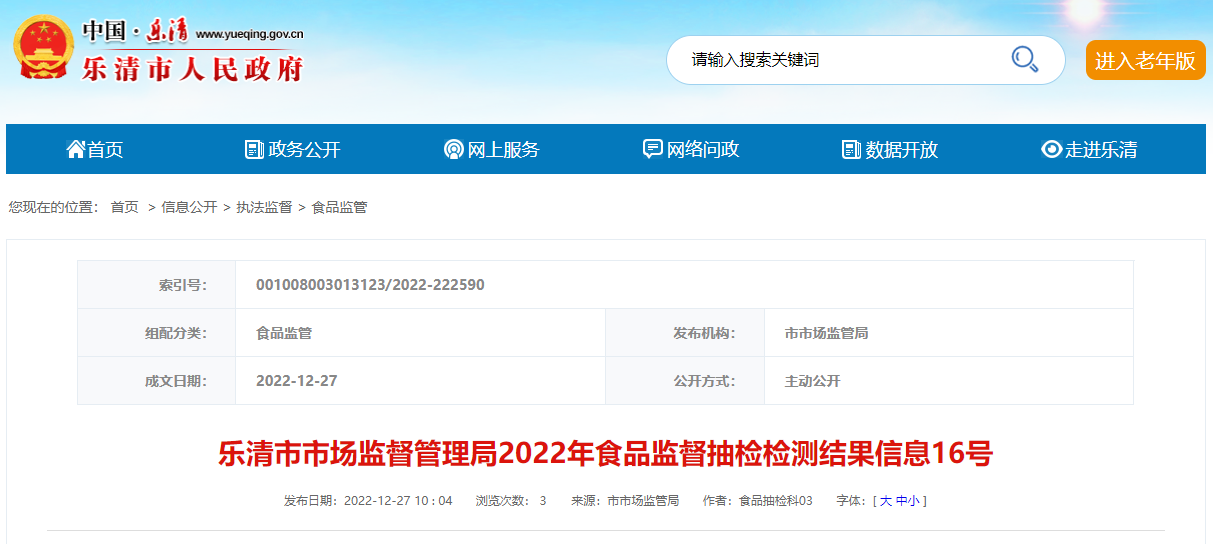
Task: Switch font size to medium (中)
Action: pyautogui.click(x=900, y=501)
